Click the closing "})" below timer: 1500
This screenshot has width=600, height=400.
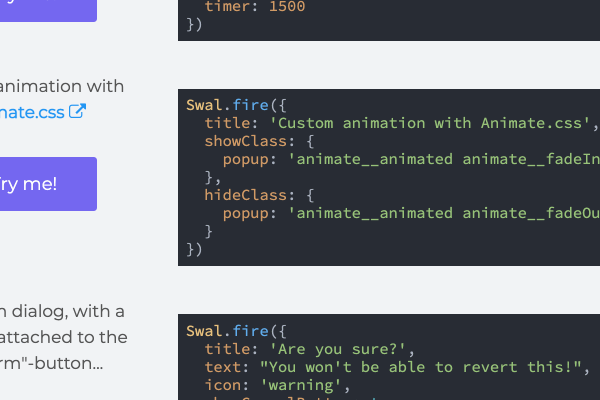(x=194, y=24)
